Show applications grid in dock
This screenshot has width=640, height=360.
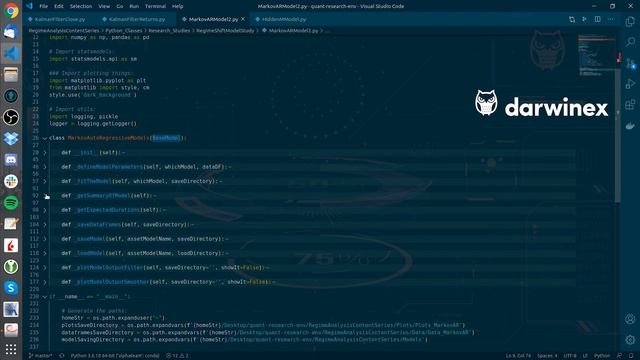coord(11,349)
